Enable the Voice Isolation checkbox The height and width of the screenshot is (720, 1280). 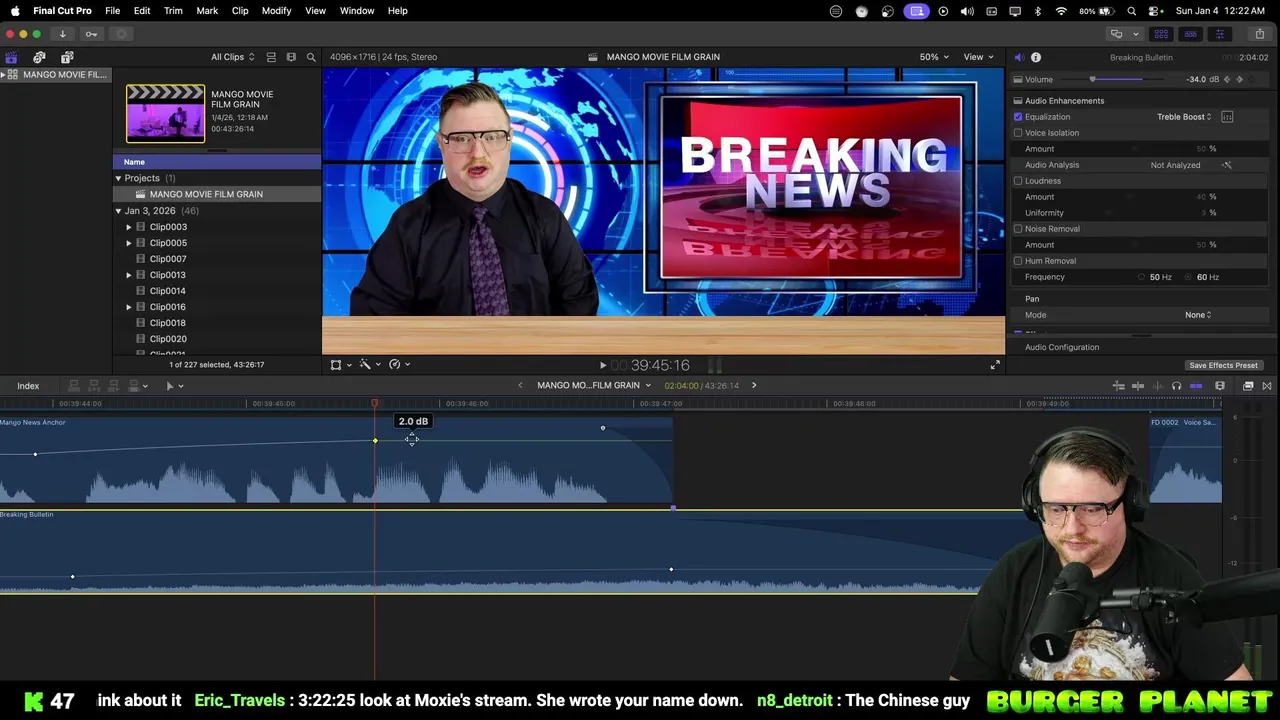[1018, 133]
